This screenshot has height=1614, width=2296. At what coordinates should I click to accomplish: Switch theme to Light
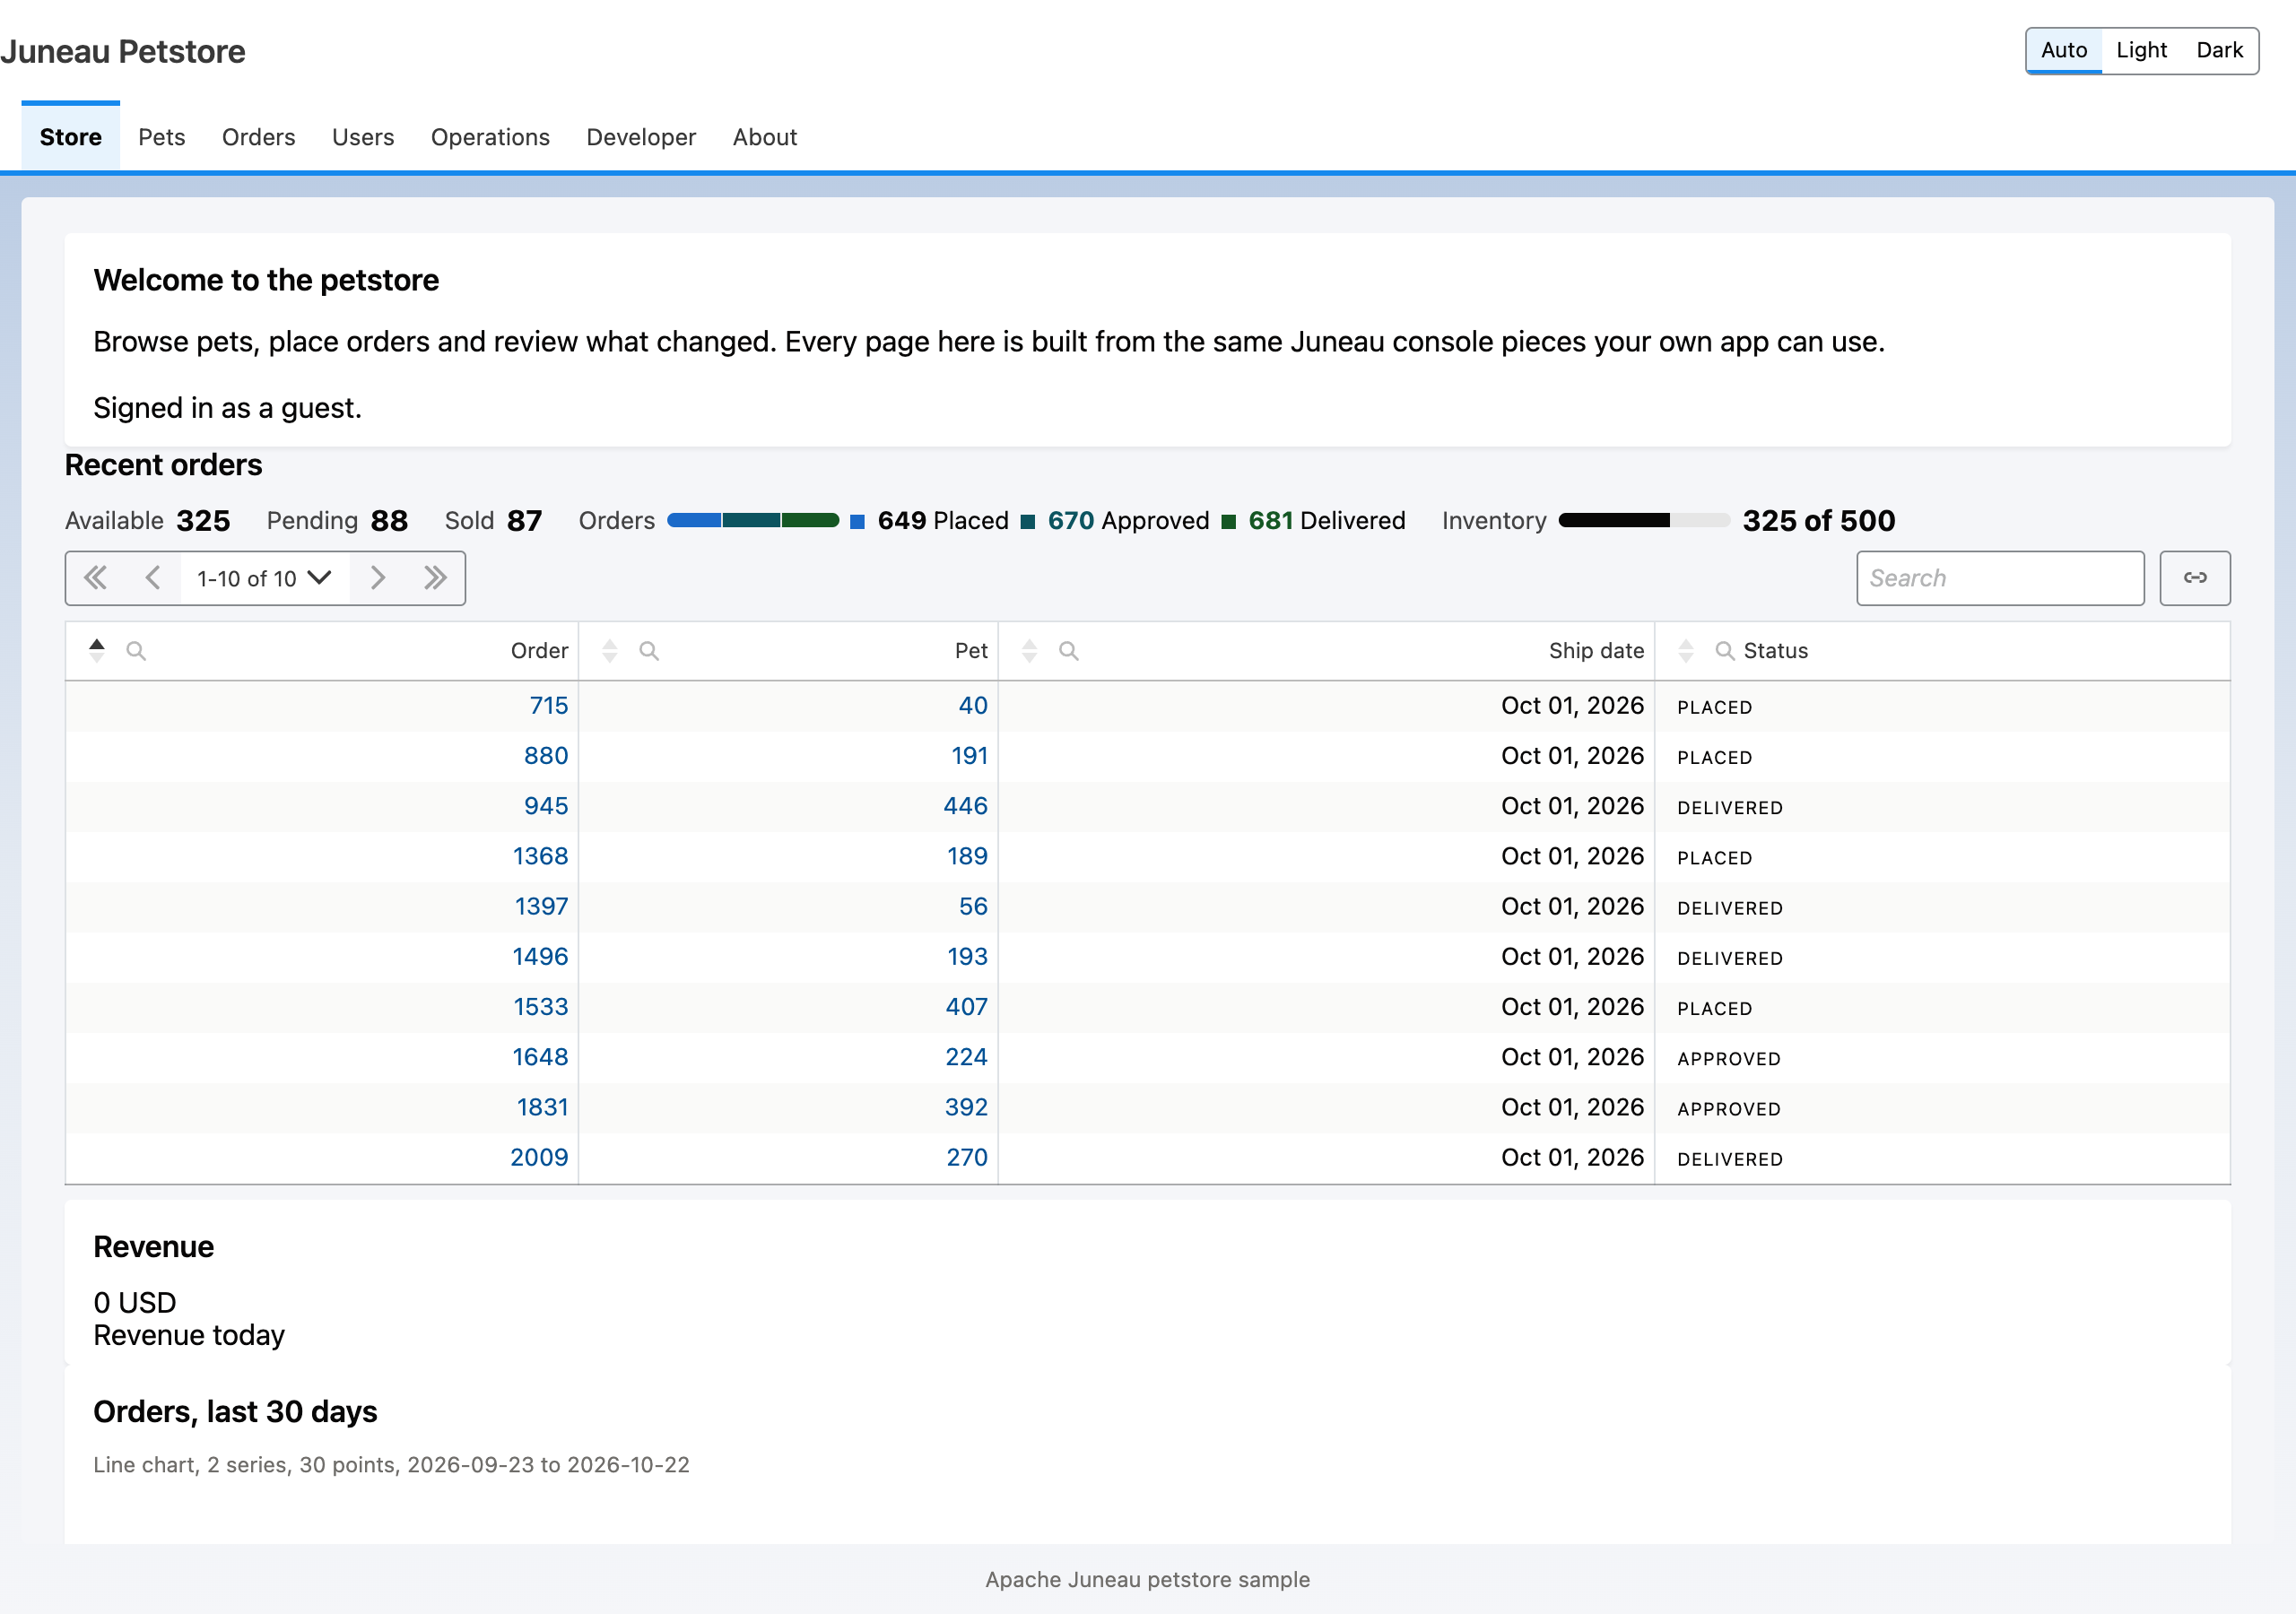click(2141, 50)
